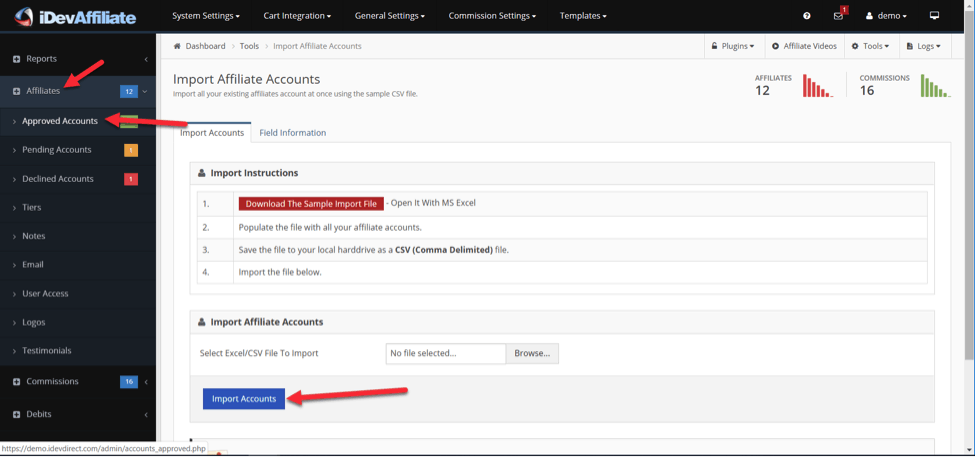Open System Settings dropdown menu
Image resolution: width=975 pixels, height=457 pixels.
(x=206, y=16)
